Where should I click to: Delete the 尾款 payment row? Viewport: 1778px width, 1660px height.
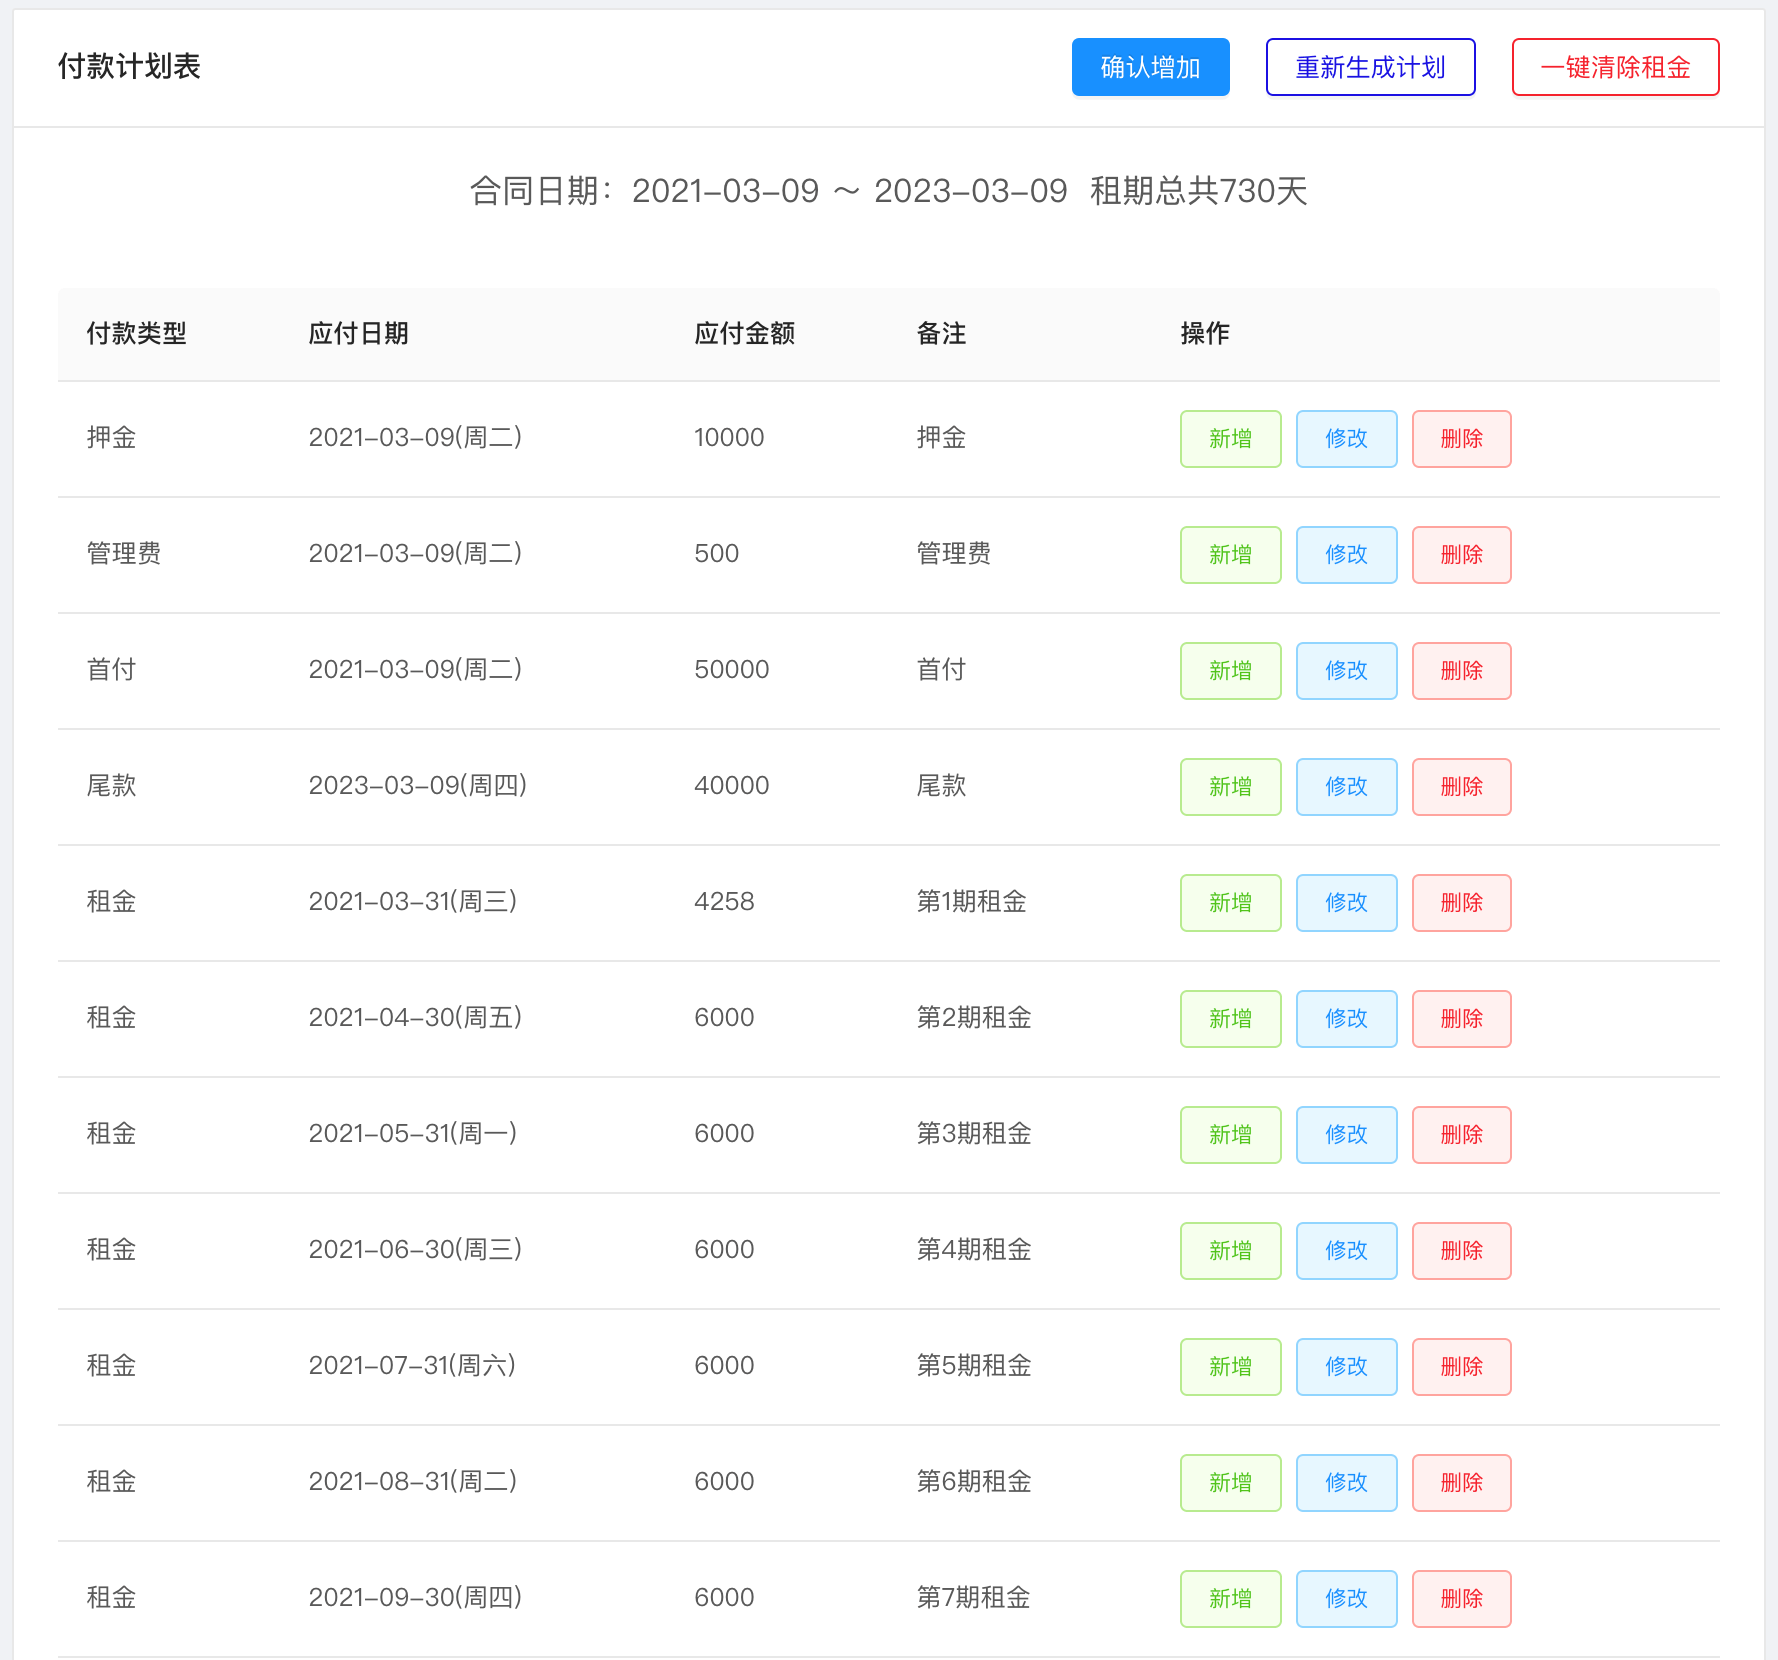tap(1461, 787)
